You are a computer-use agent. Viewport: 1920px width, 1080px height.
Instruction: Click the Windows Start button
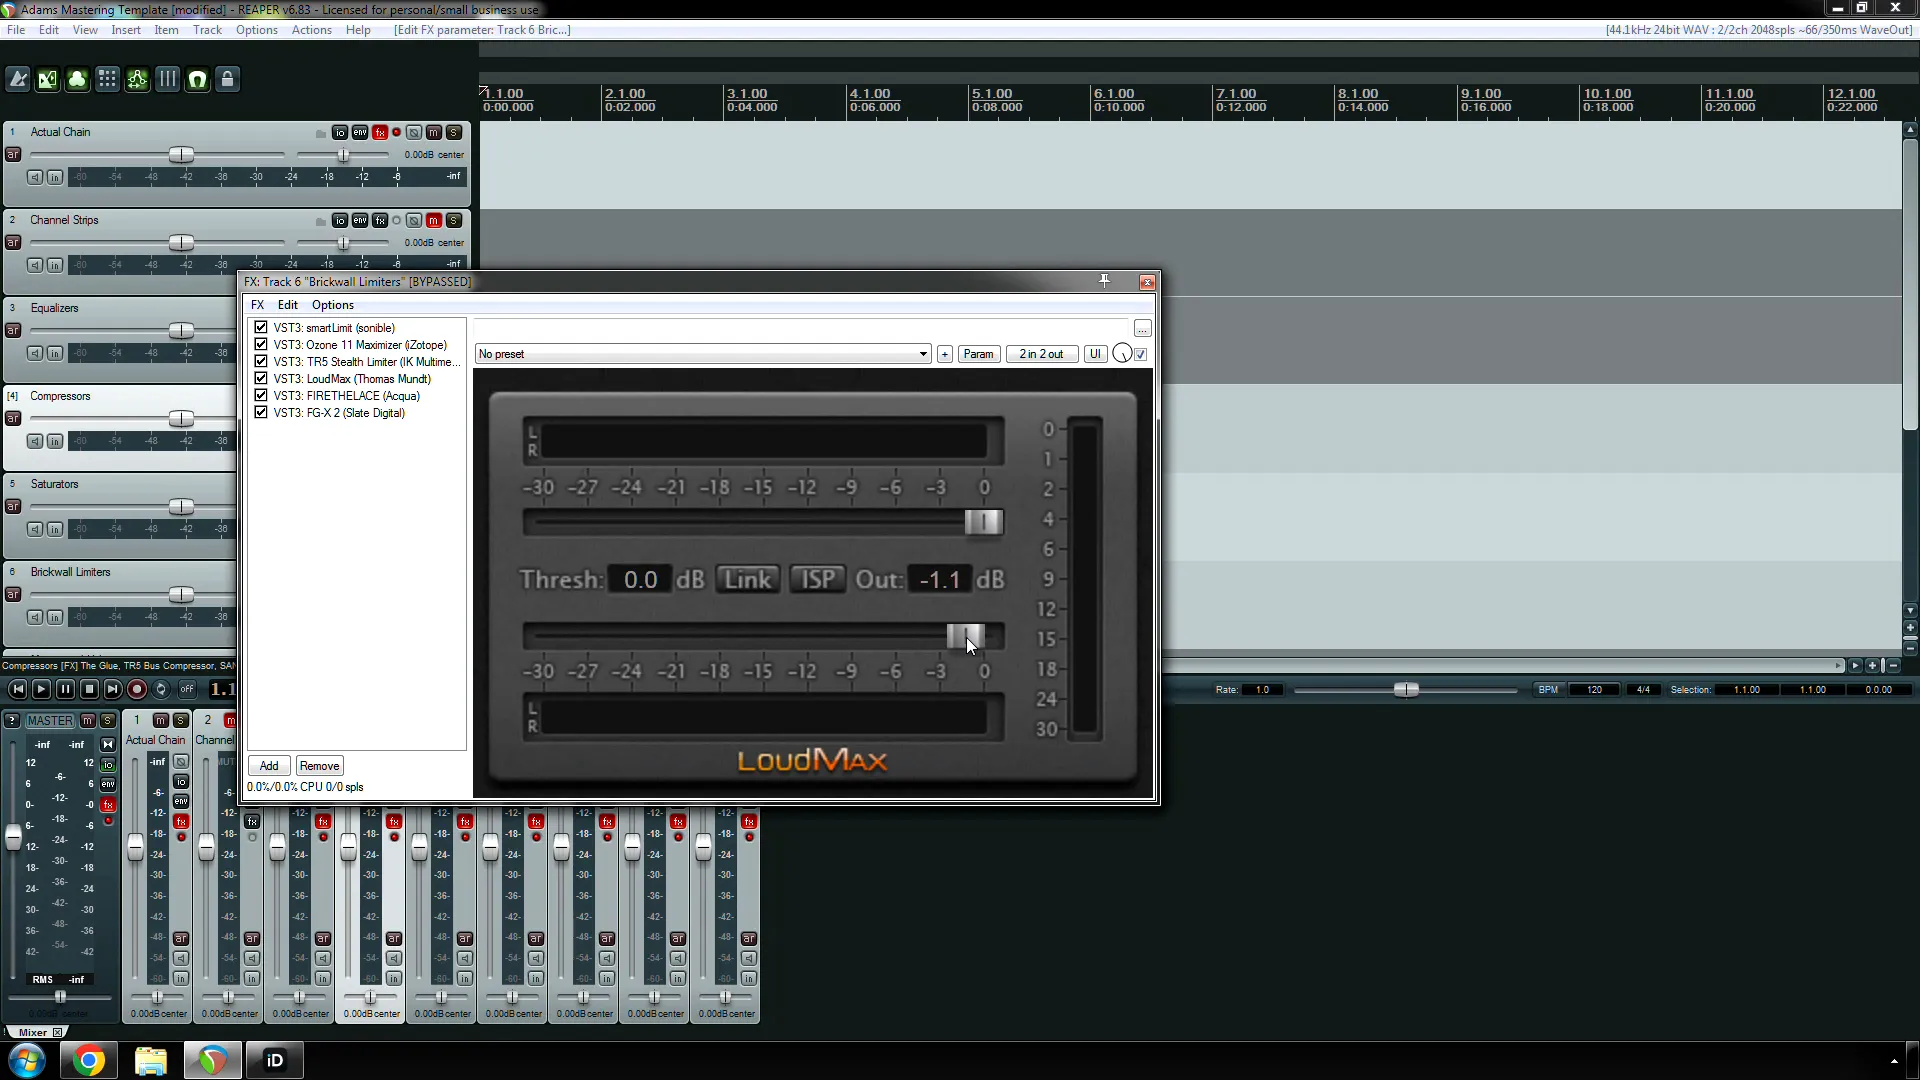click(27, 1060)
